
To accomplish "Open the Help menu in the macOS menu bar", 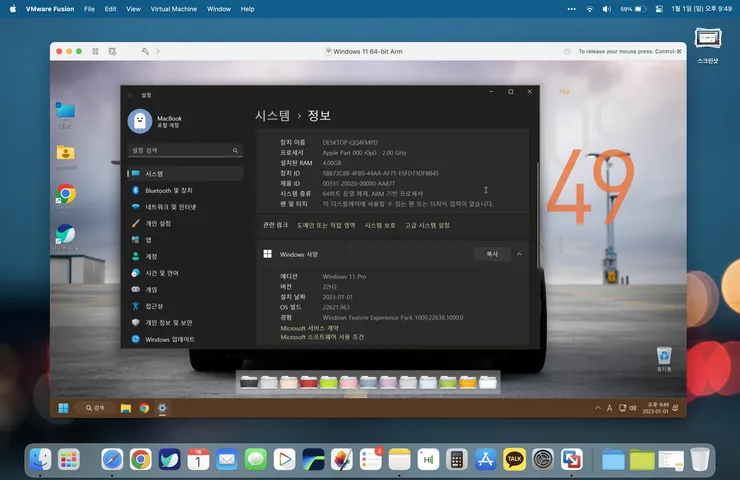I will coord(247,9).
